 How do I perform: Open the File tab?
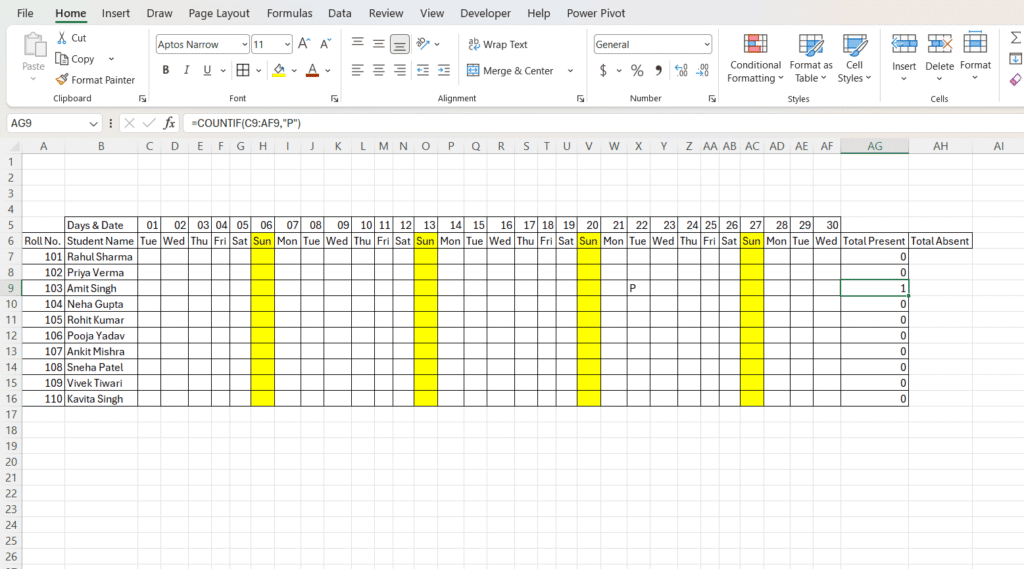[25, 13]
